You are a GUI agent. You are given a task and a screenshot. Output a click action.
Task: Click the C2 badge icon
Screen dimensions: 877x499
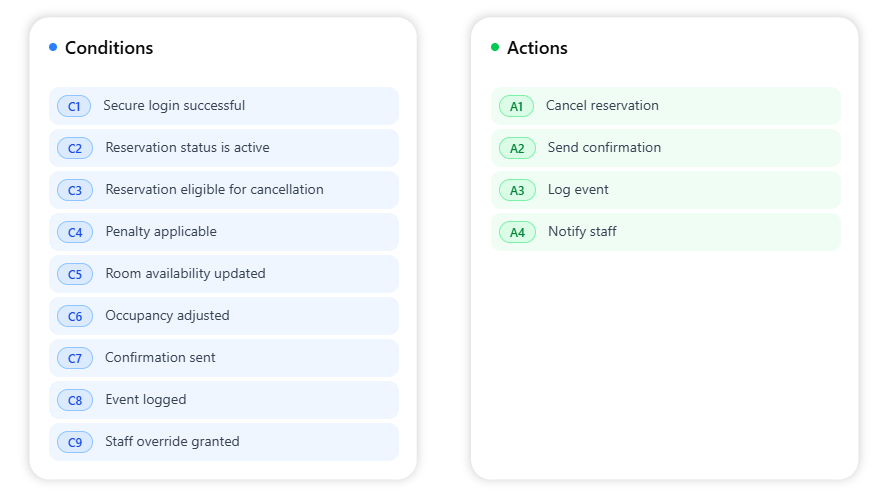click(x=75, y=148)
